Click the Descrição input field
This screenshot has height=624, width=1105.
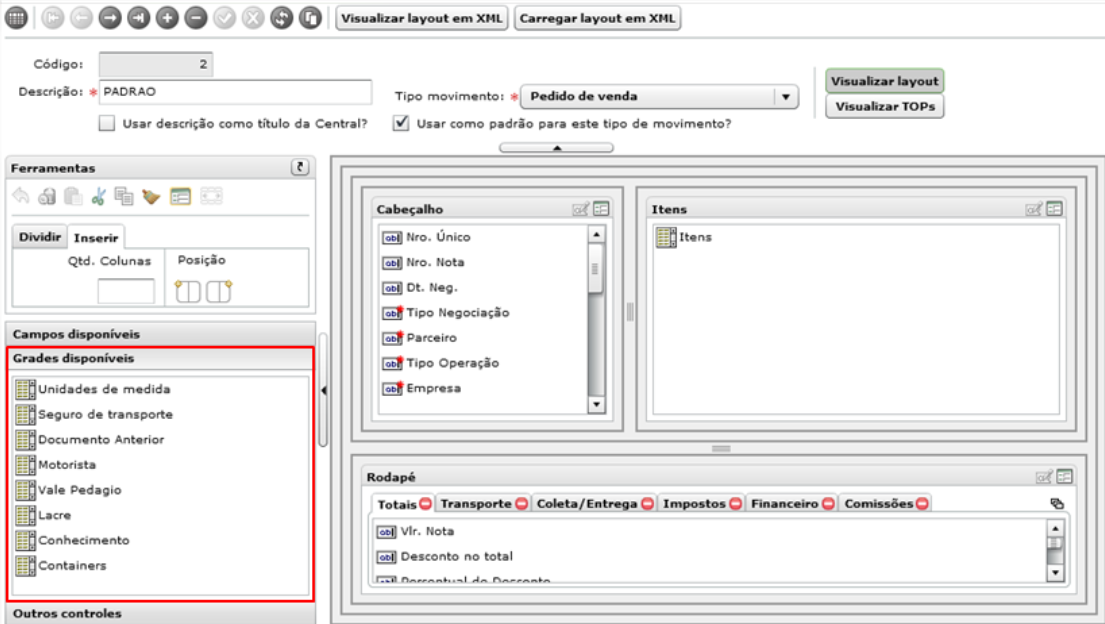click(235, 92)
